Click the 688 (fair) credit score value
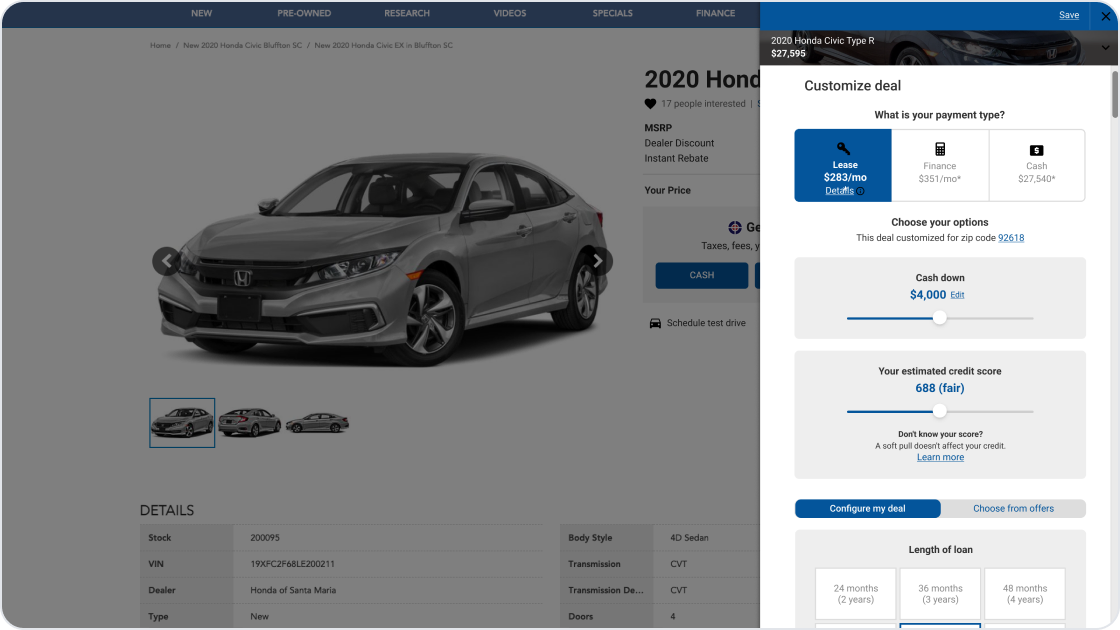This screenshot has height=630, width=1120. click(x=940, y=388)
